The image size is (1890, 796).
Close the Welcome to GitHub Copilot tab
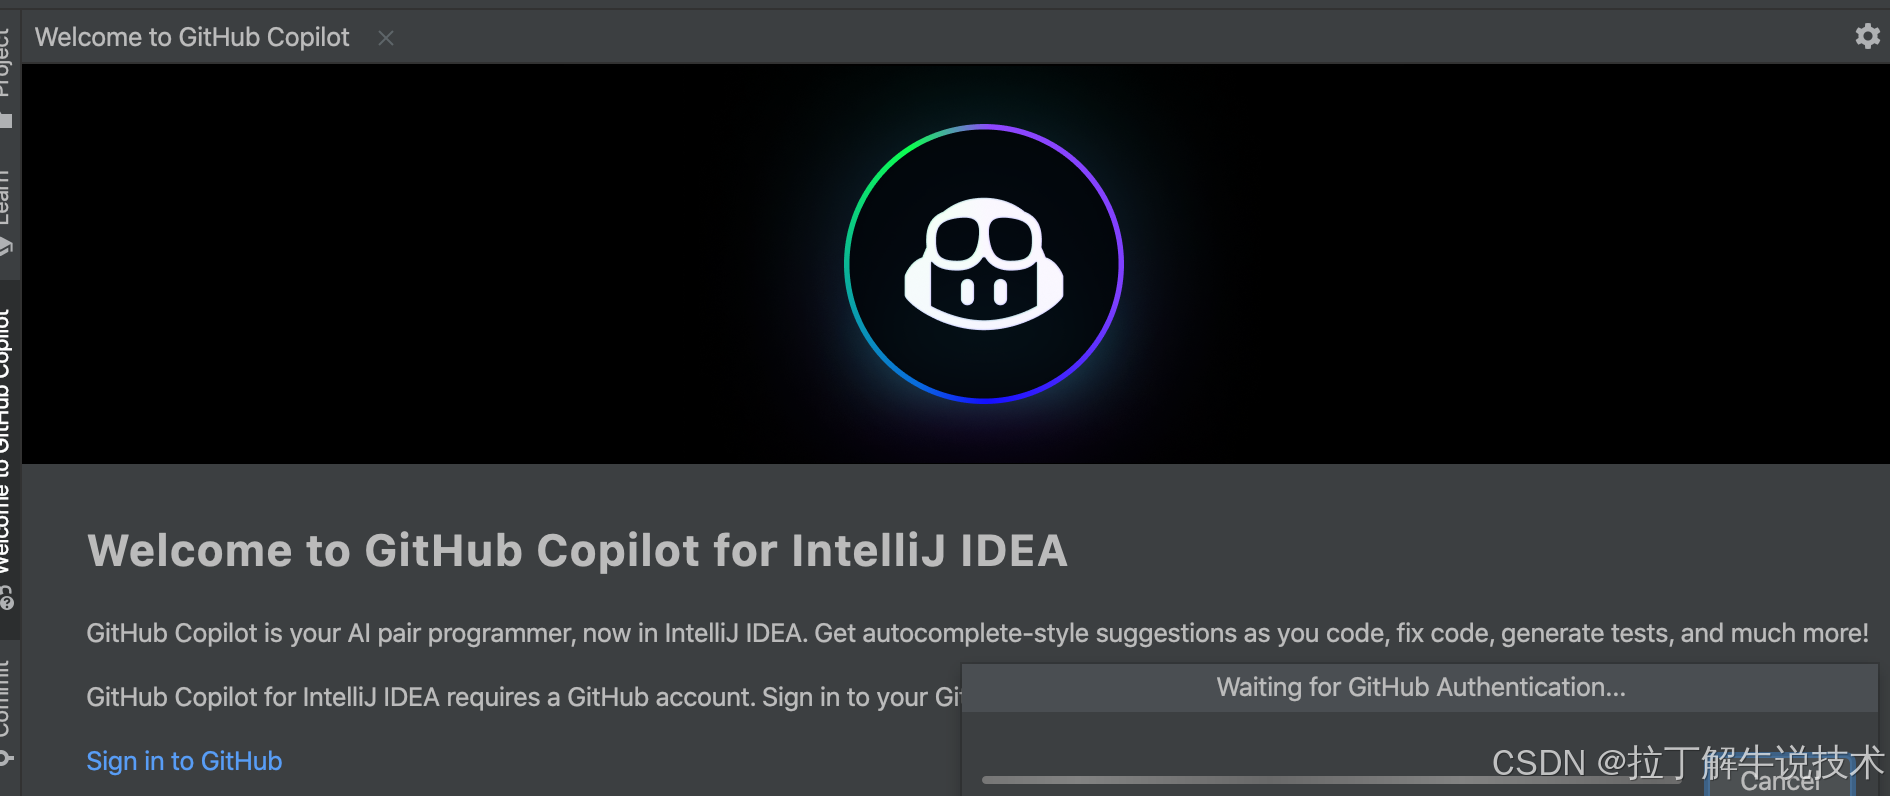click(386, 38)
